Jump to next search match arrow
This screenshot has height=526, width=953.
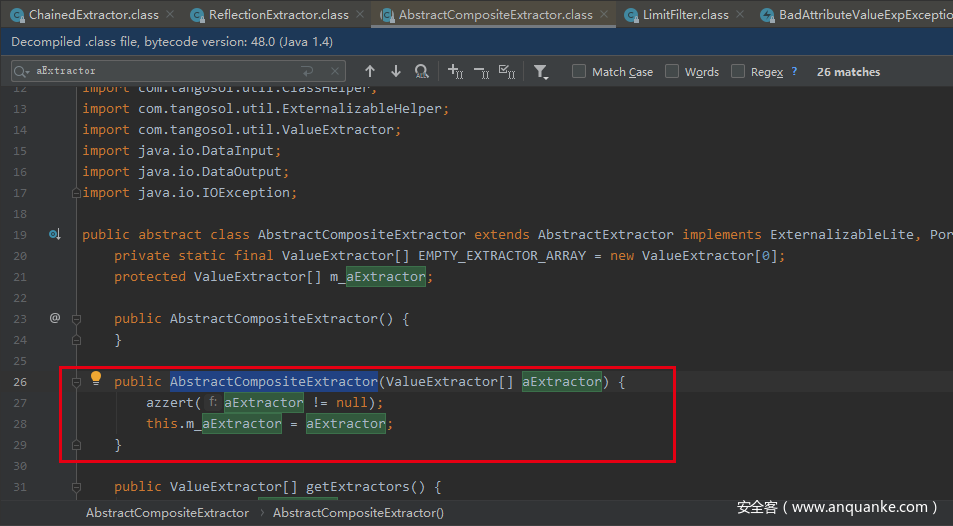click(x=396, y=71)
